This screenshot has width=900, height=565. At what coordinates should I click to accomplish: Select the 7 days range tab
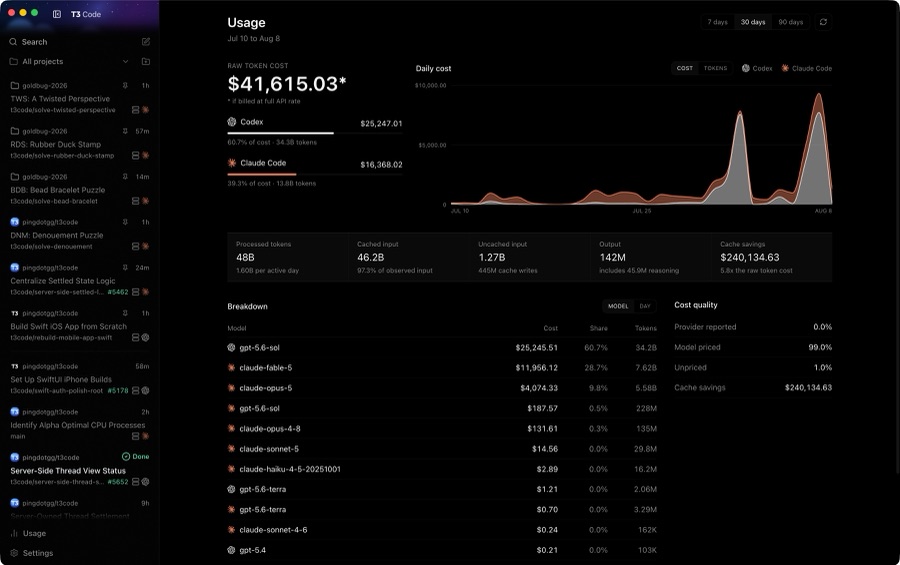click(717, 22)
